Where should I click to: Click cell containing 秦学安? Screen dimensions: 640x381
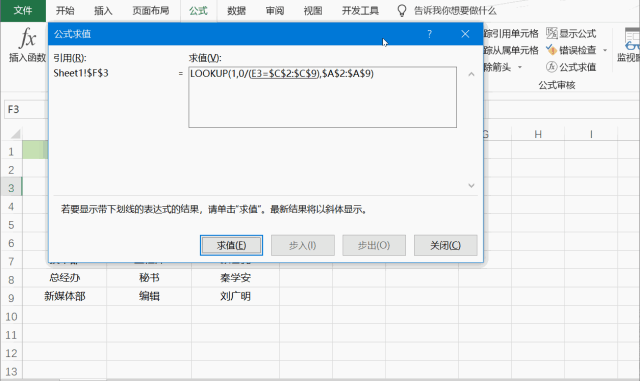point(236,278)
